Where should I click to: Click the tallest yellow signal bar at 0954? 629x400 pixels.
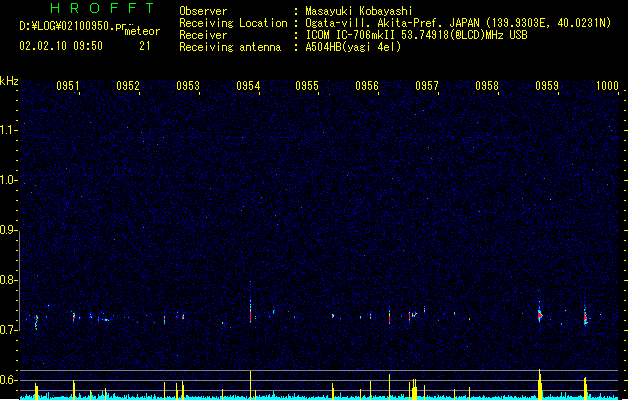pyautogui.click(x=251, y=385)
